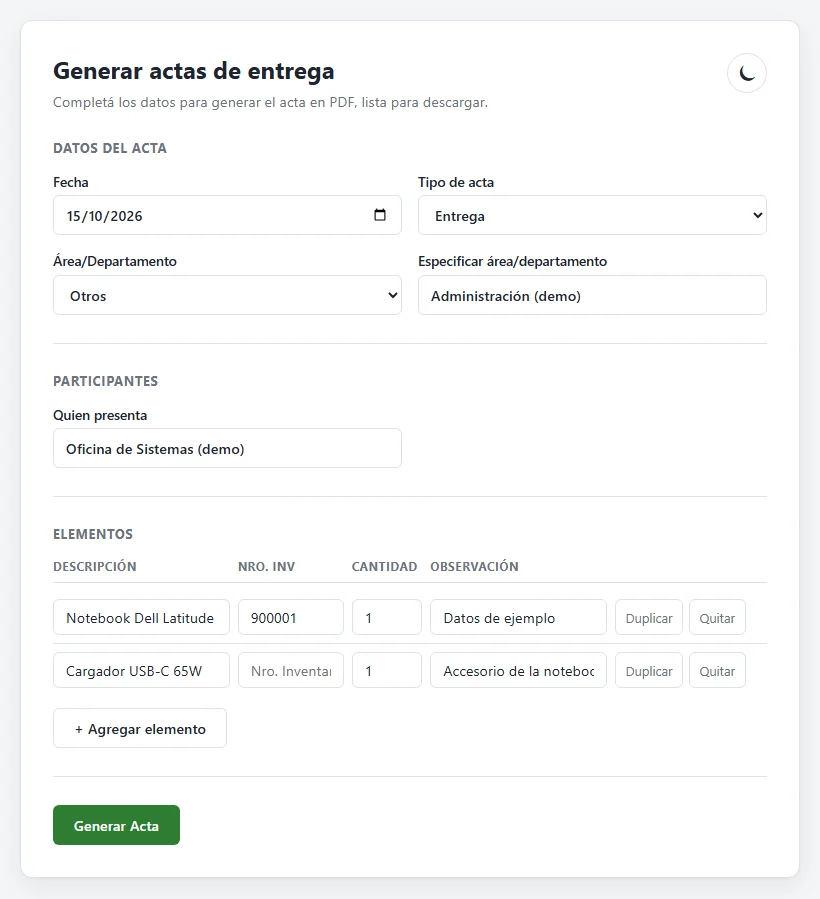This screenshot has width=820, height=899.
Task: Edit description Notebook Dell Latitude
Action: click(141, 617)
